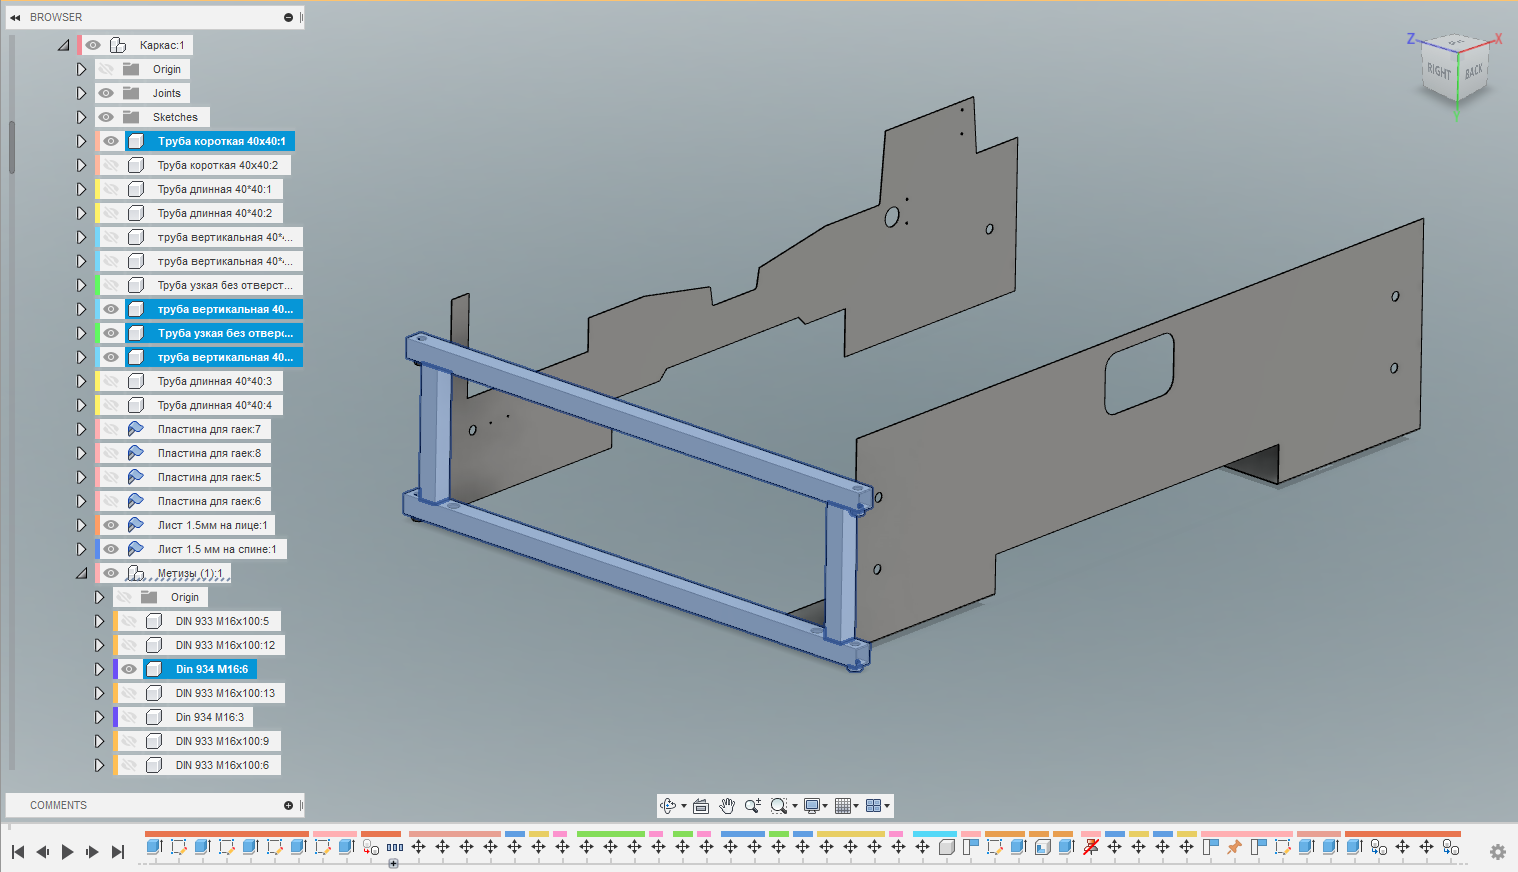Collapse the Метизы (1):1 node
This screenshot has width=1518, height=872.
coord(82,573)
